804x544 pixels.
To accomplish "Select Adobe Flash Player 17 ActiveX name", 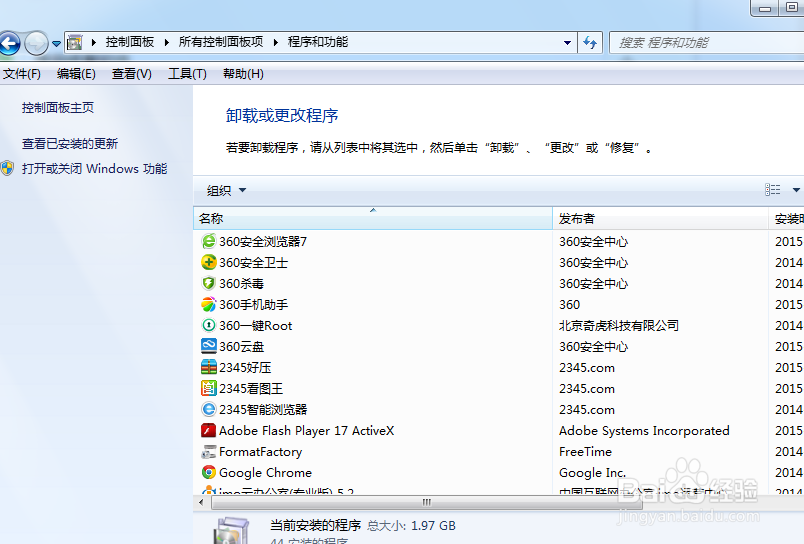I will [x=307, y=431].
